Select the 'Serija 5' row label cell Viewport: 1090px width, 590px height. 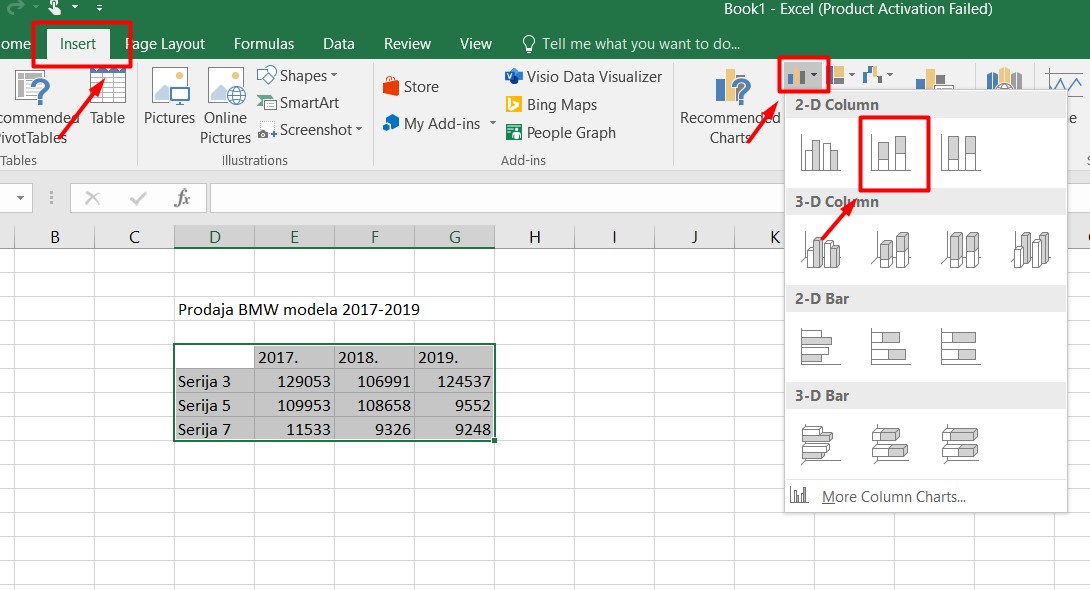coord(214,405)
